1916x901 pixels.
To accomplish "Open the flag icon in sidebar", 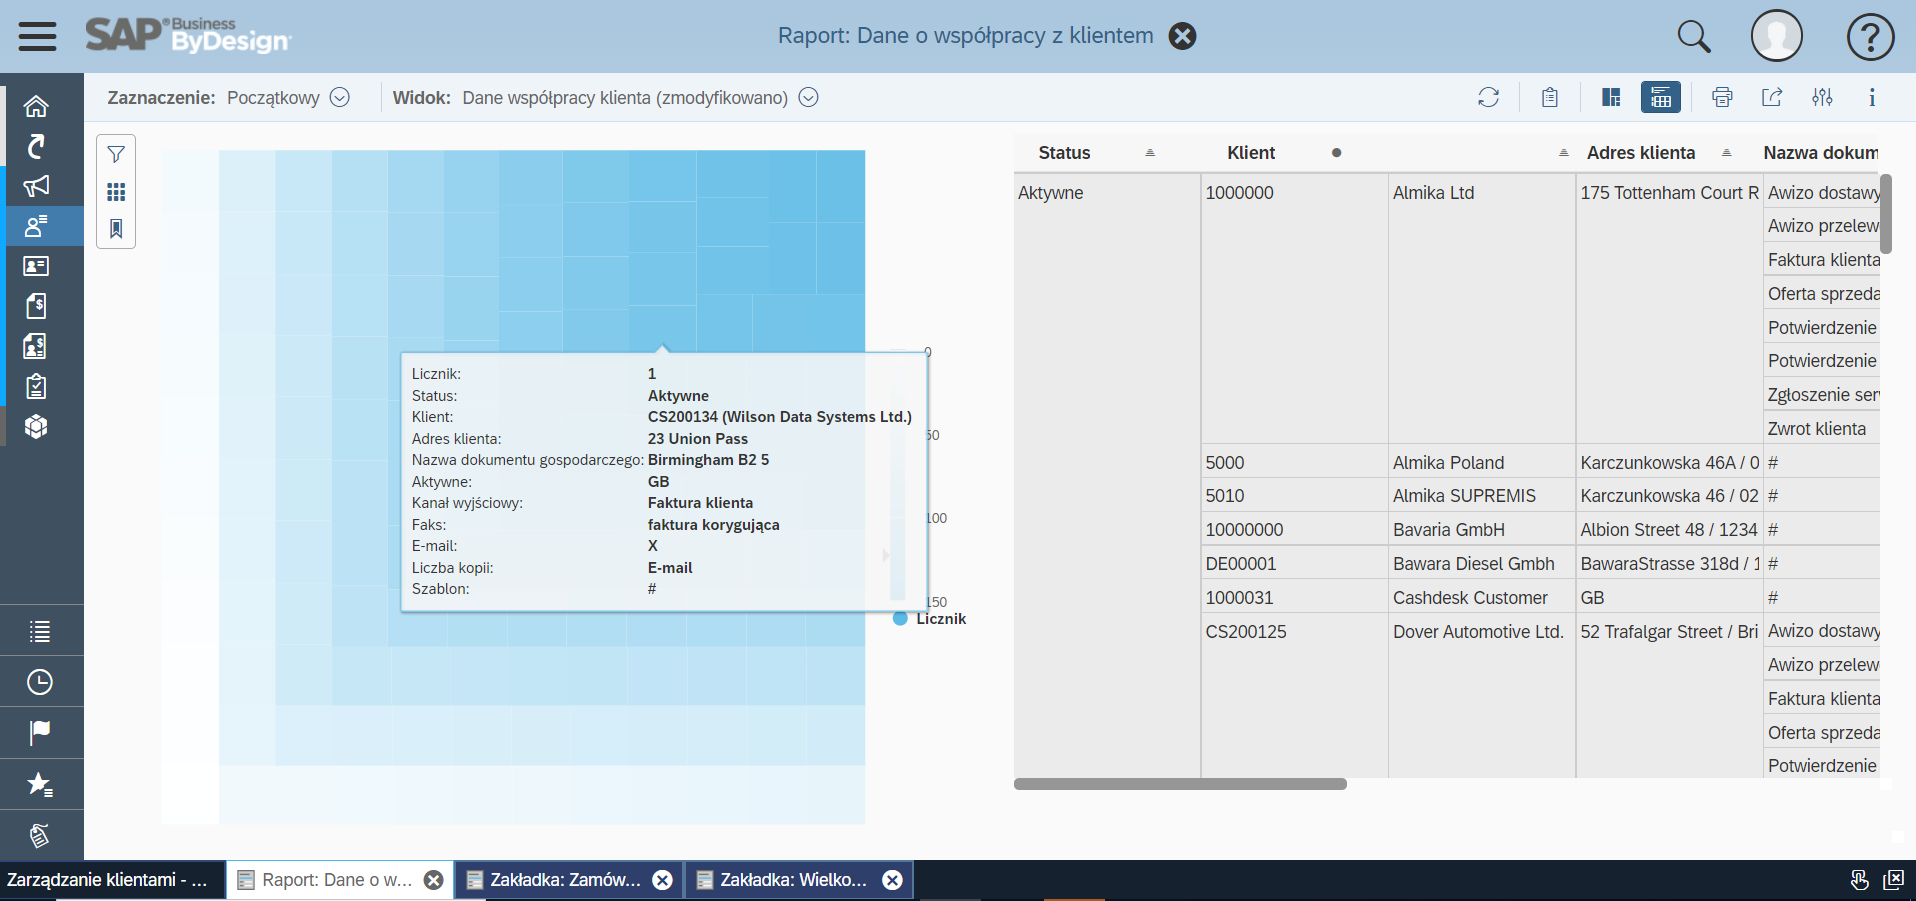I will (x=40, y=733).
